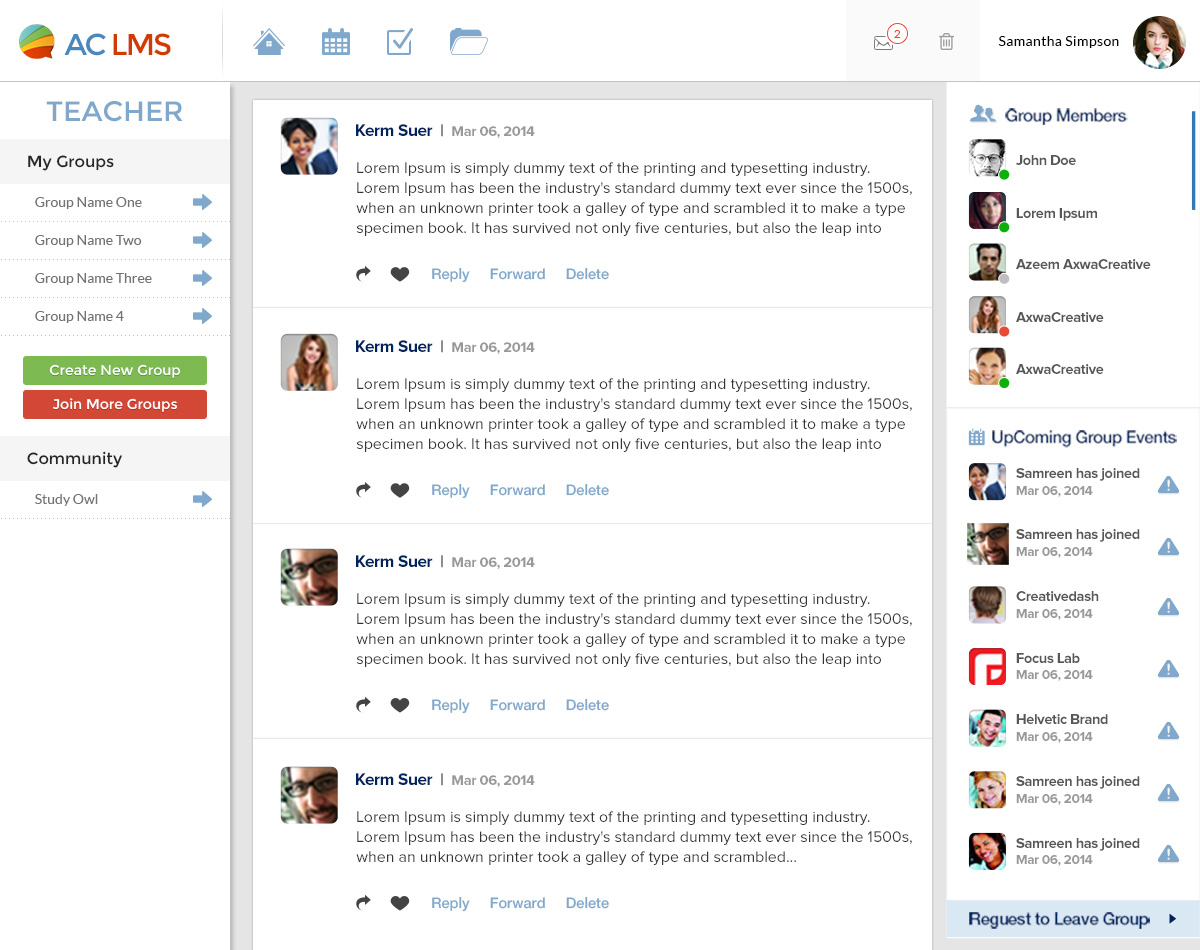Open Samantha Simpson's profile avatar
Viewport: 1200px width, 950px height.
(1159, 42)
